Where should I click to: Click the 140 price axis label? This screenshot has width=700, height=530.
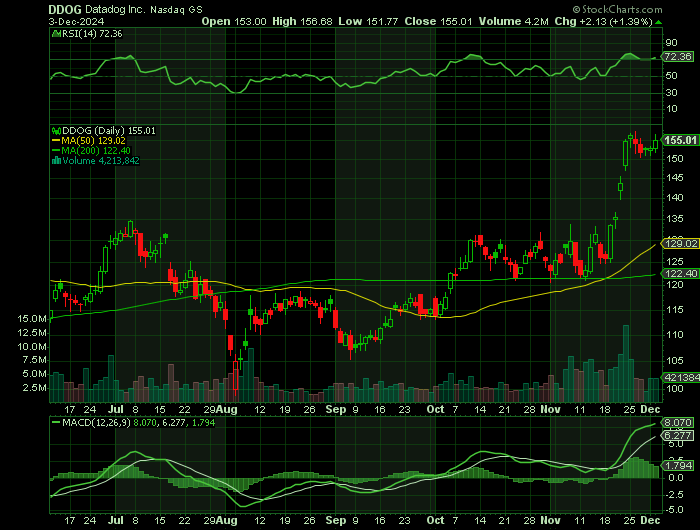click(x=674, y=197)
